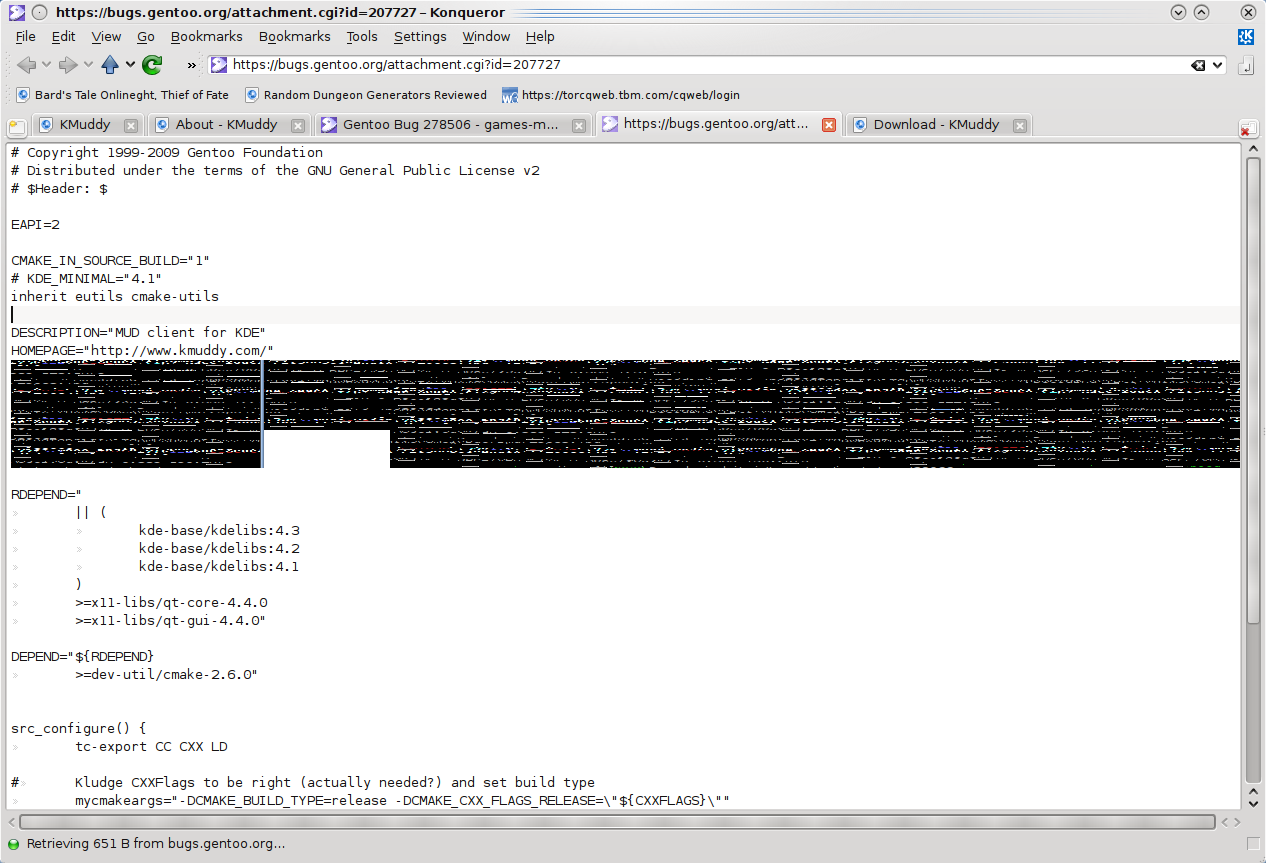Close current tab using far-right tab bar icon
Viewport: 1266px width, 863px height.
point(1248,128)
